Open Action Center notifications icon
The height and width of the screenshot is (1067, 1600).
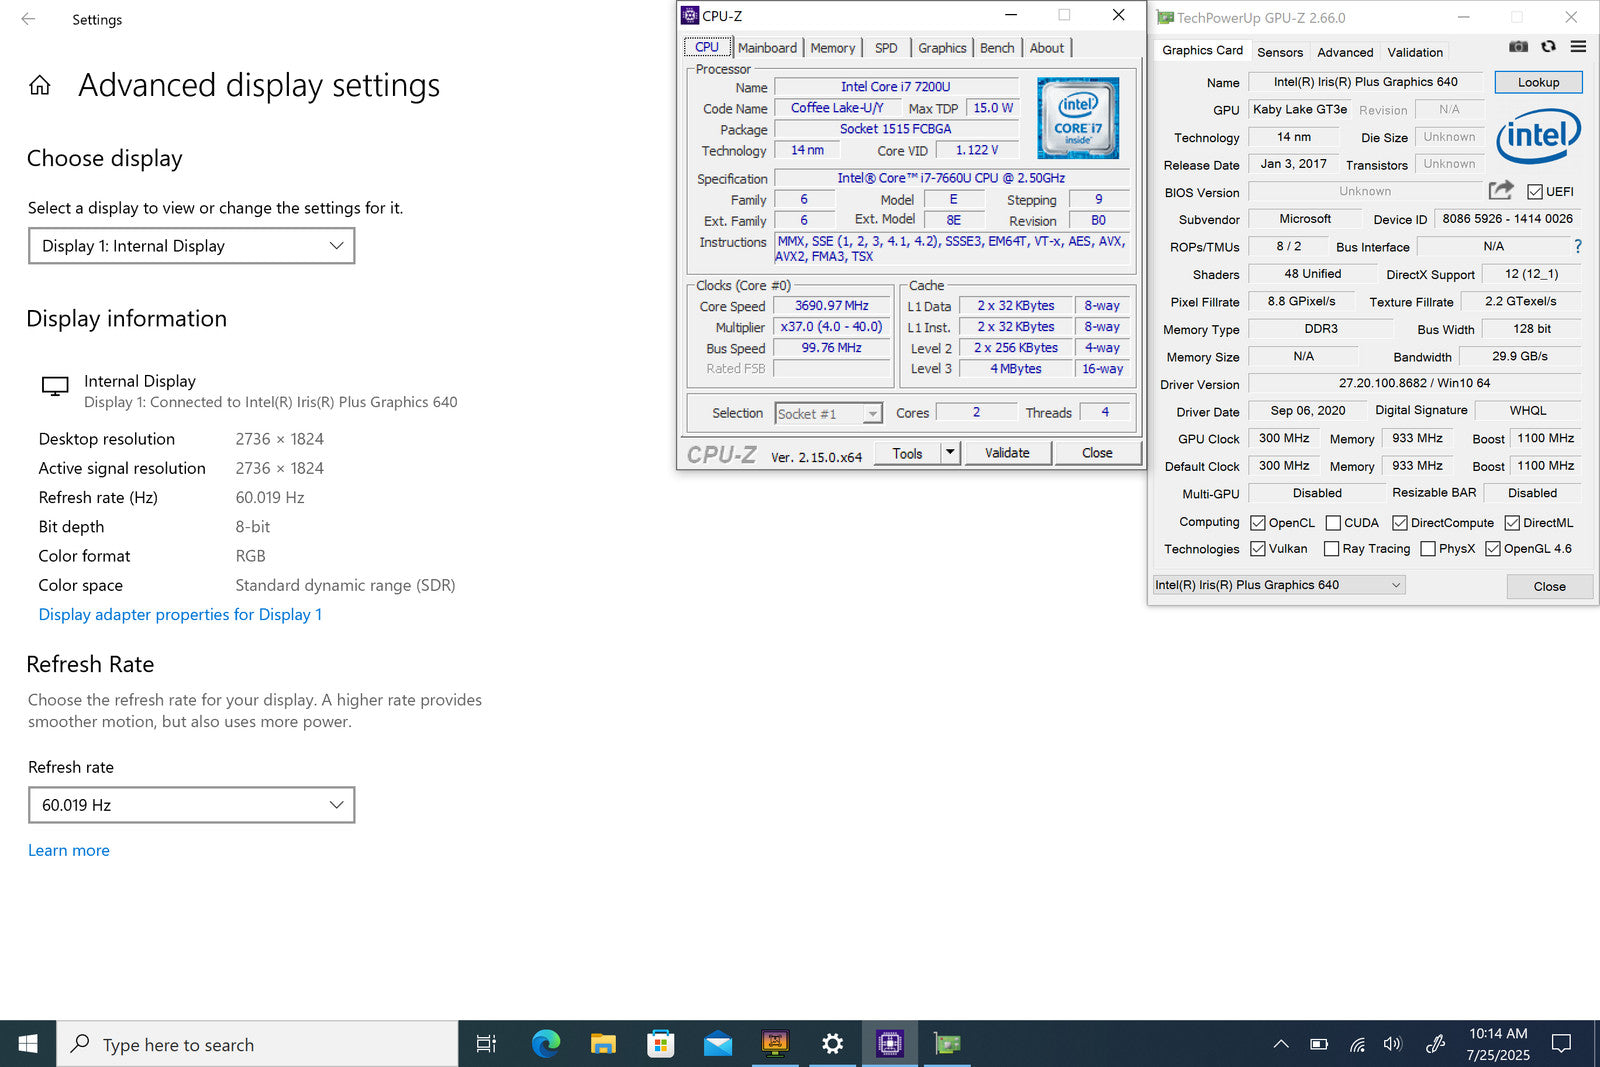pyautogui.click(x=1561, y=1044)
